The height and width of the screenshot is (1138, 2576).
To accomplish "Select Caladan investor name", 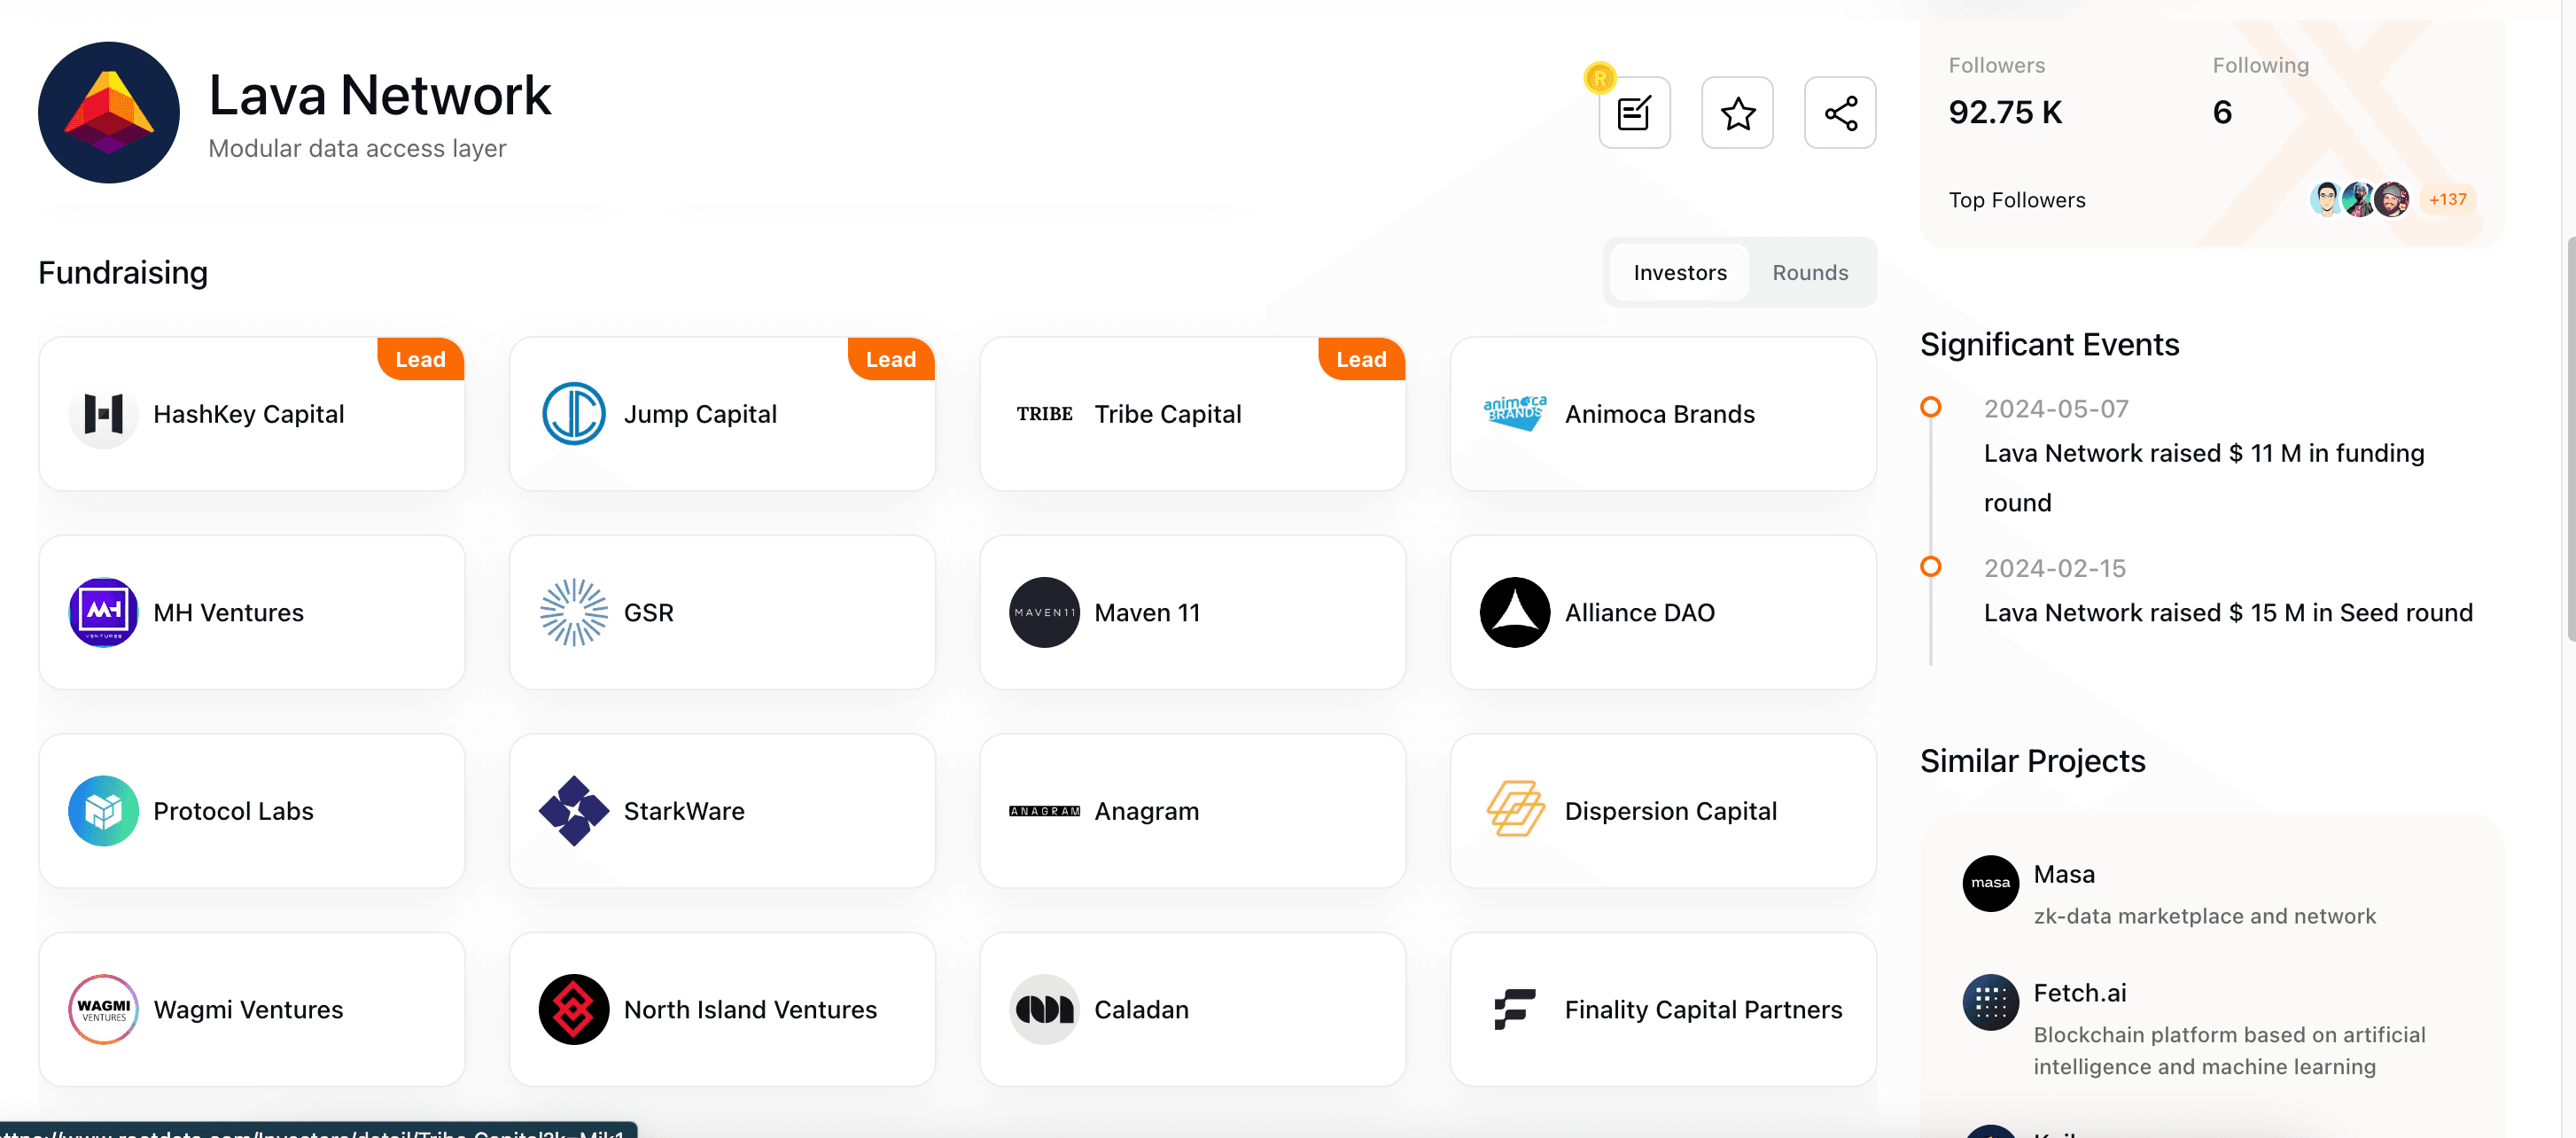I will (x=1141, y=1009).
